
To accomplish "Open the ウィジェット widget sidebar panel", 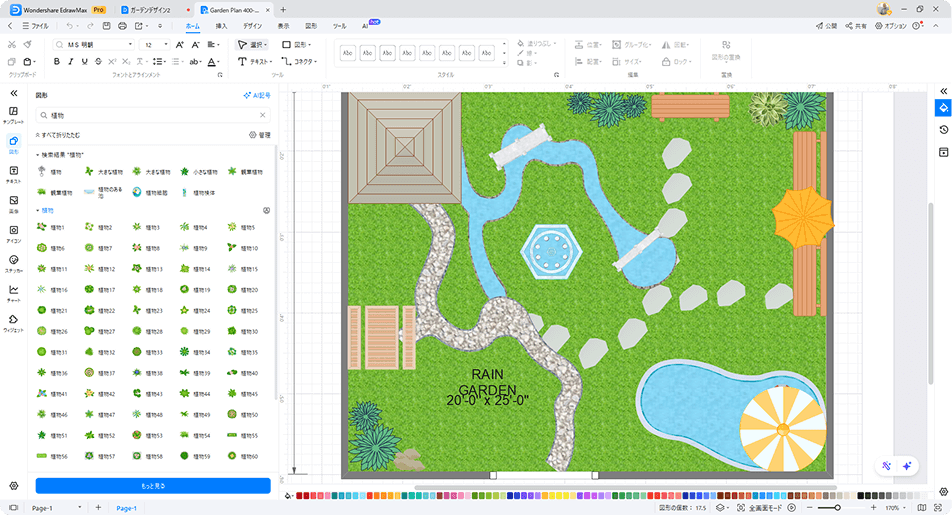I will tap(13, 322).
